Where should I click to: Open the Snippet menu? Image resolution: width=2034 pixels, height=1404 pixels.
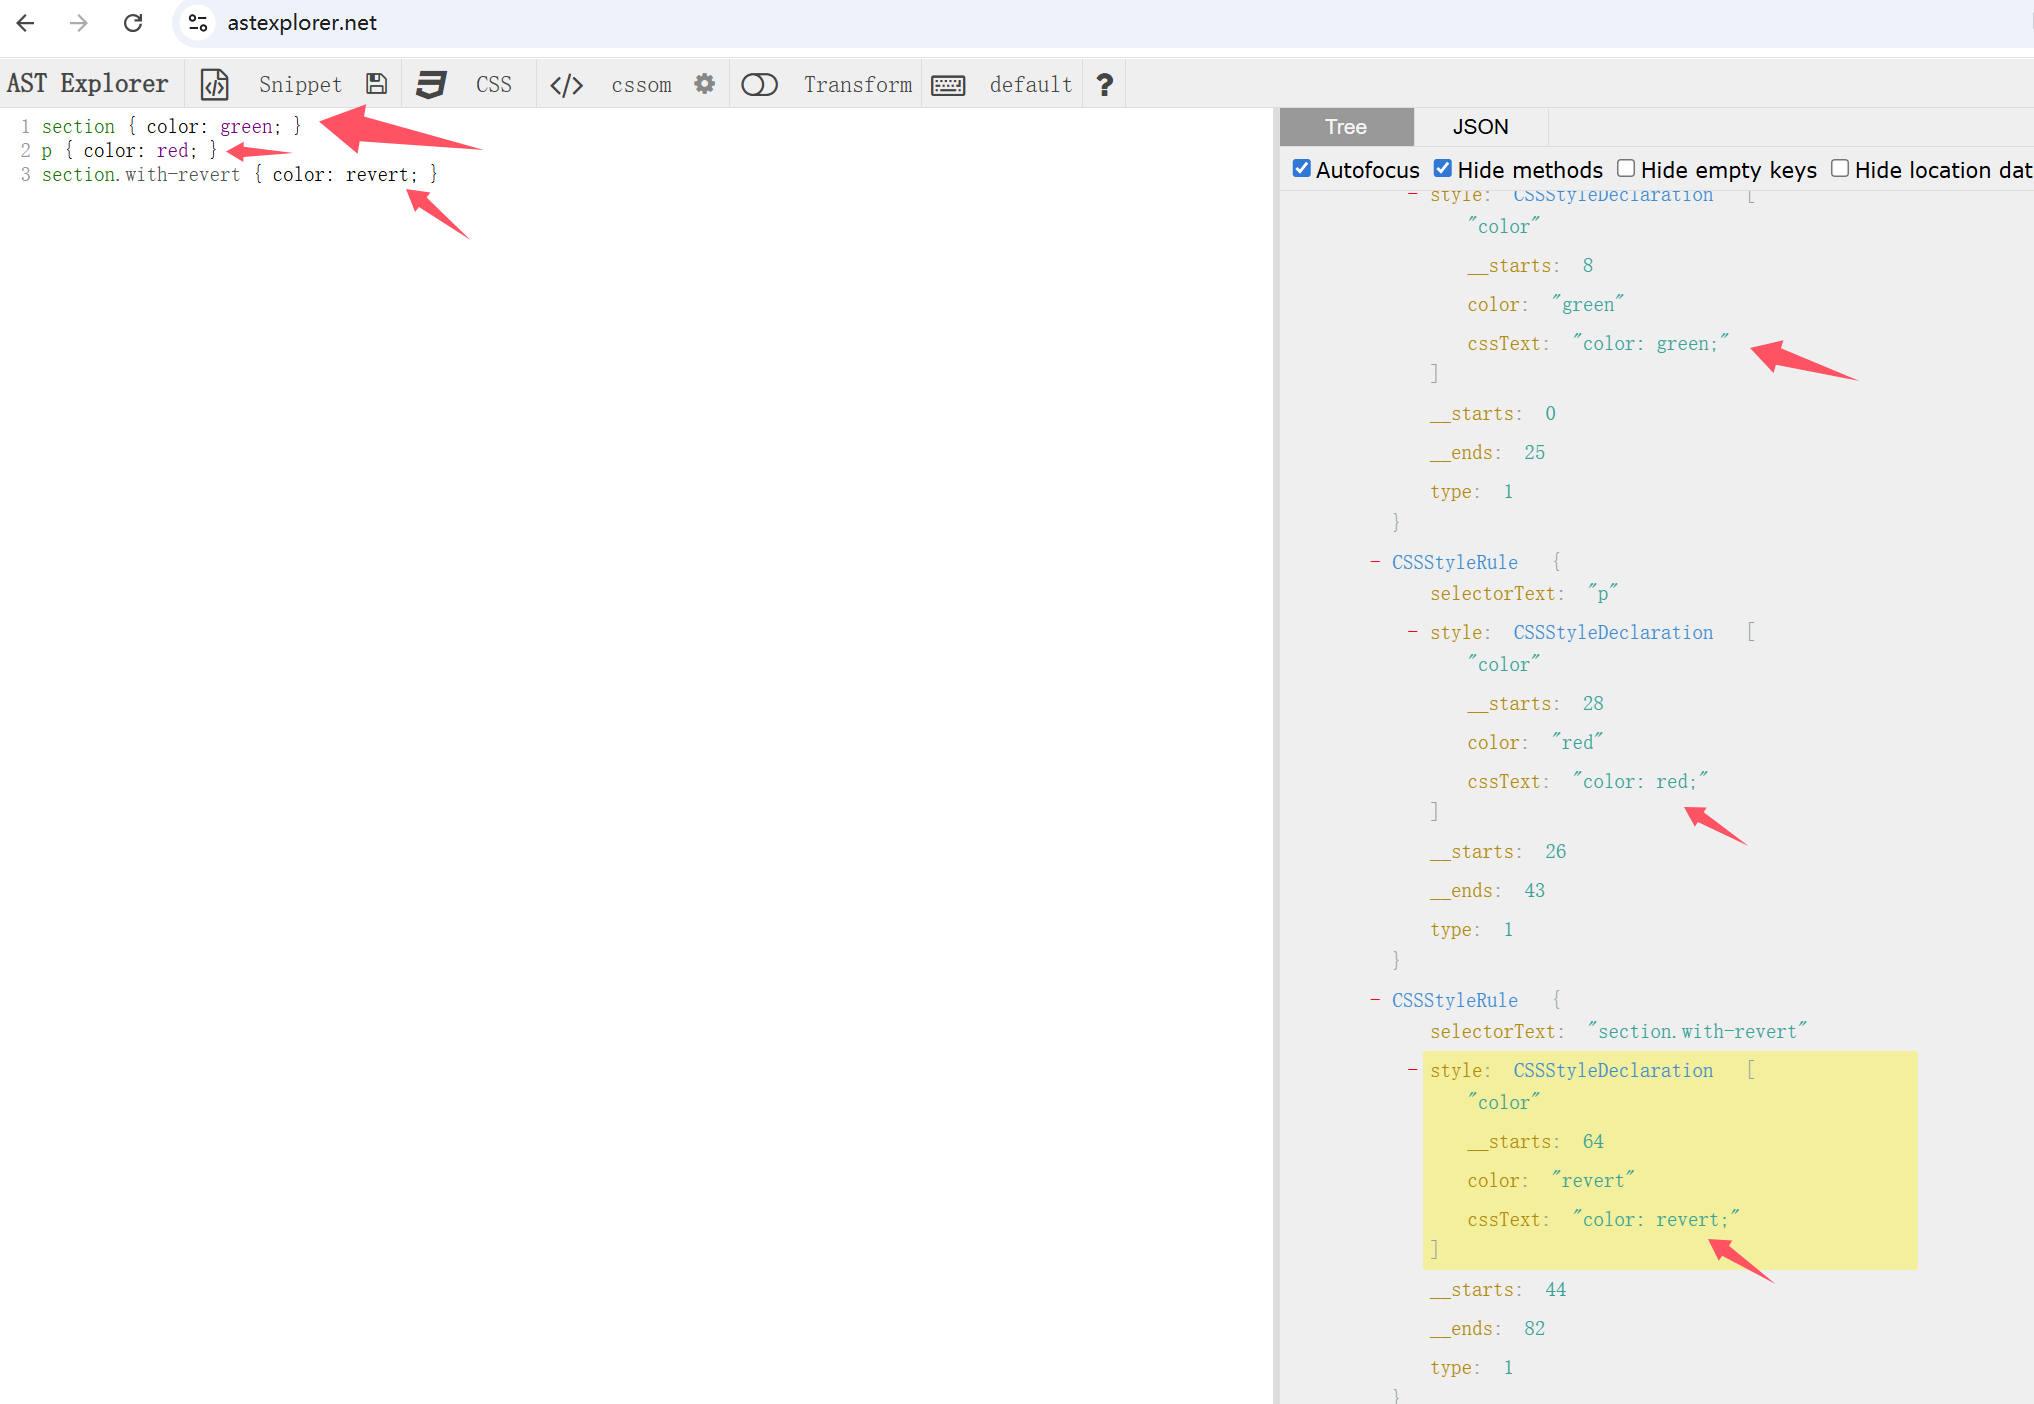click(300, 85)
